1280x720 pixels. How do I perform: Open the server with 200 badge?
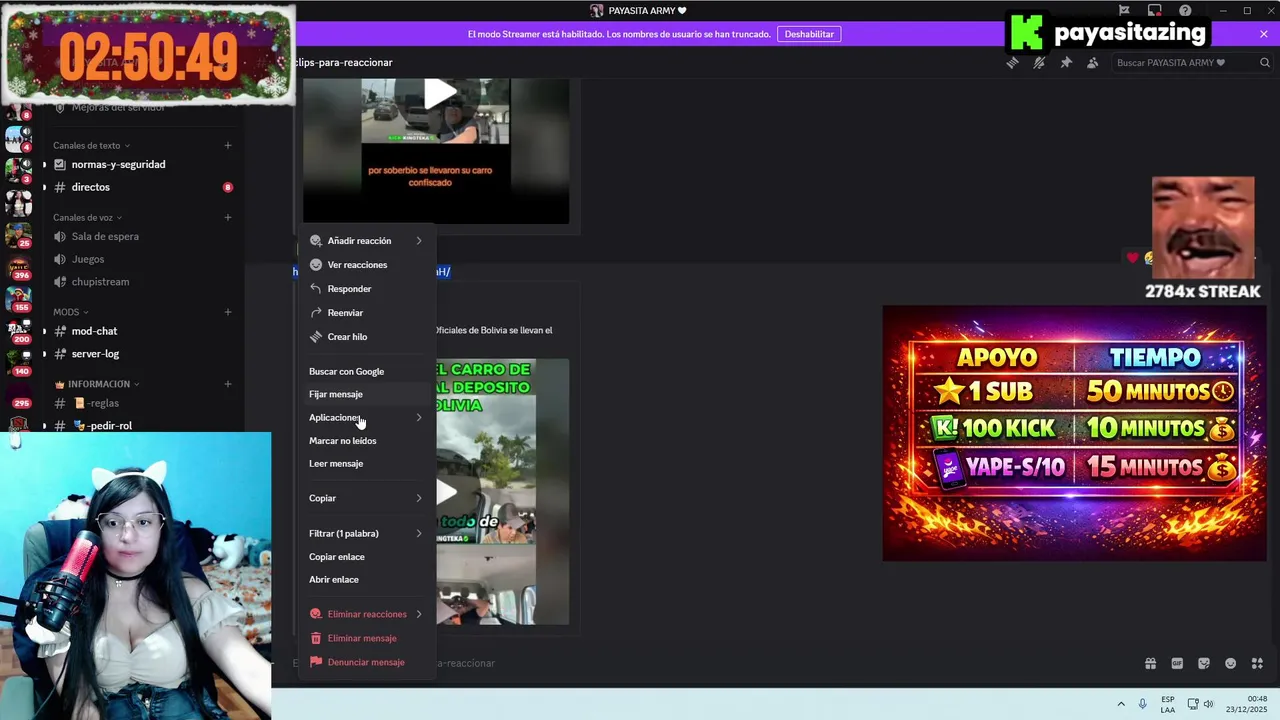tap(19, 331)
